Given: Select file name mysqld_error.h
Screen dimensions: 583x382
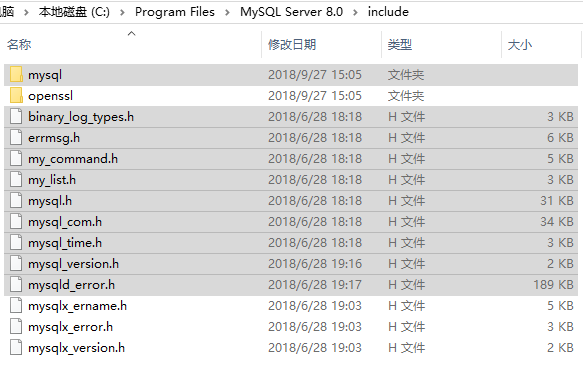Looking at the screenshot, I should [x=71, y=285].
